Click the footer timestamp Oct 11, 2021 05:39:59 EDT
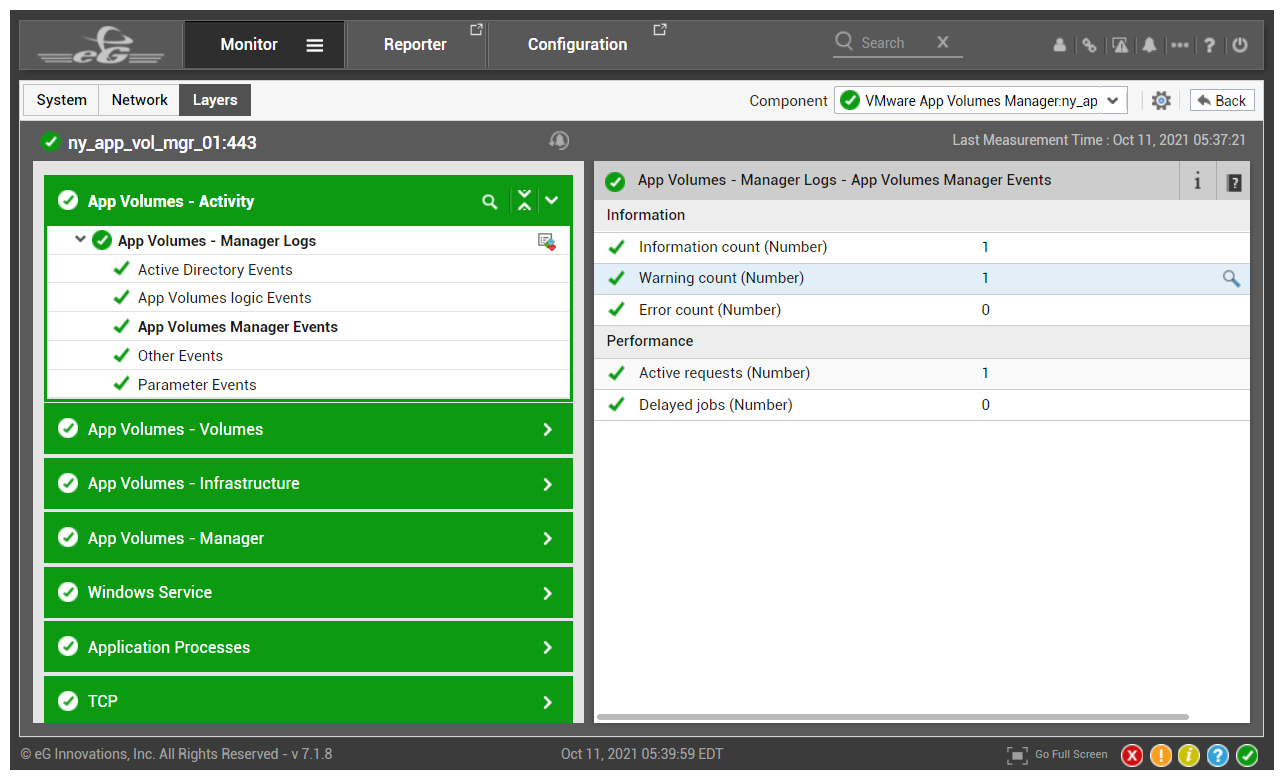The height and width of the screenshot is (780, 1284). click(x=642, y=754)
